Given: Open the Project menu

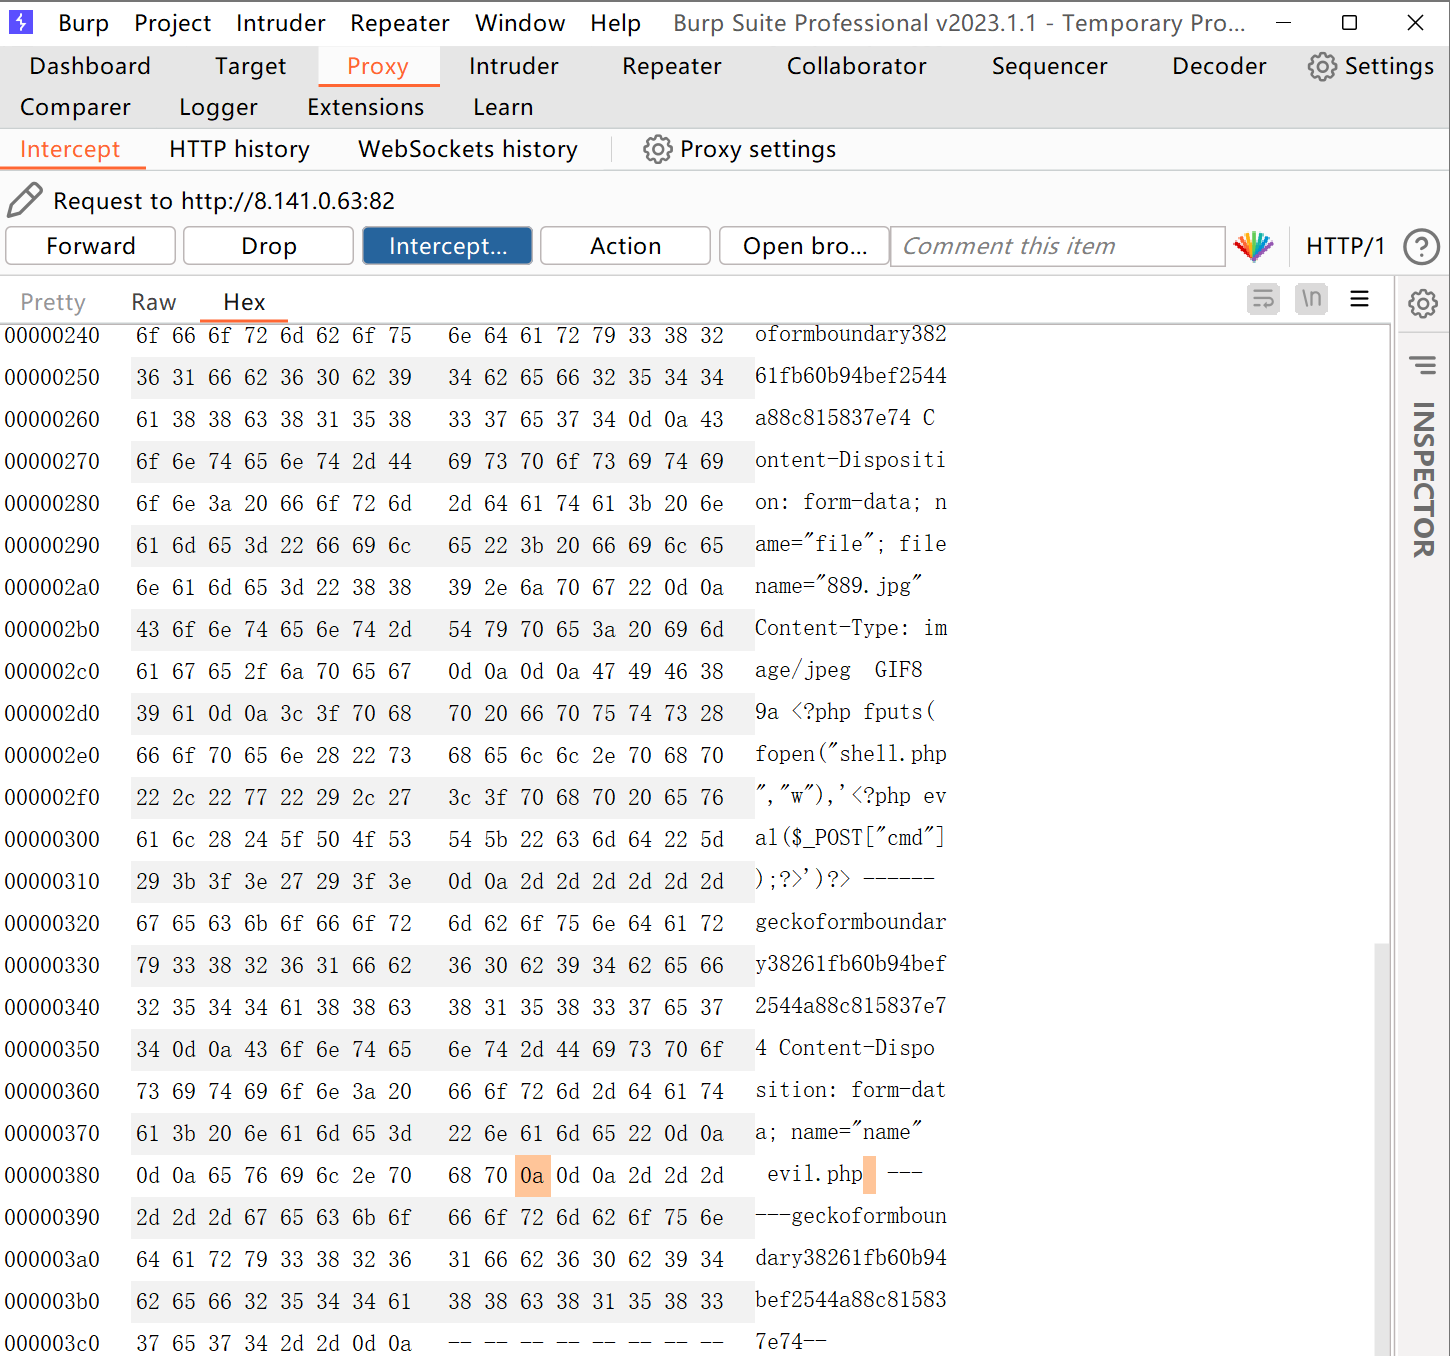Looking at the screenshot, I should click(173, 23).
